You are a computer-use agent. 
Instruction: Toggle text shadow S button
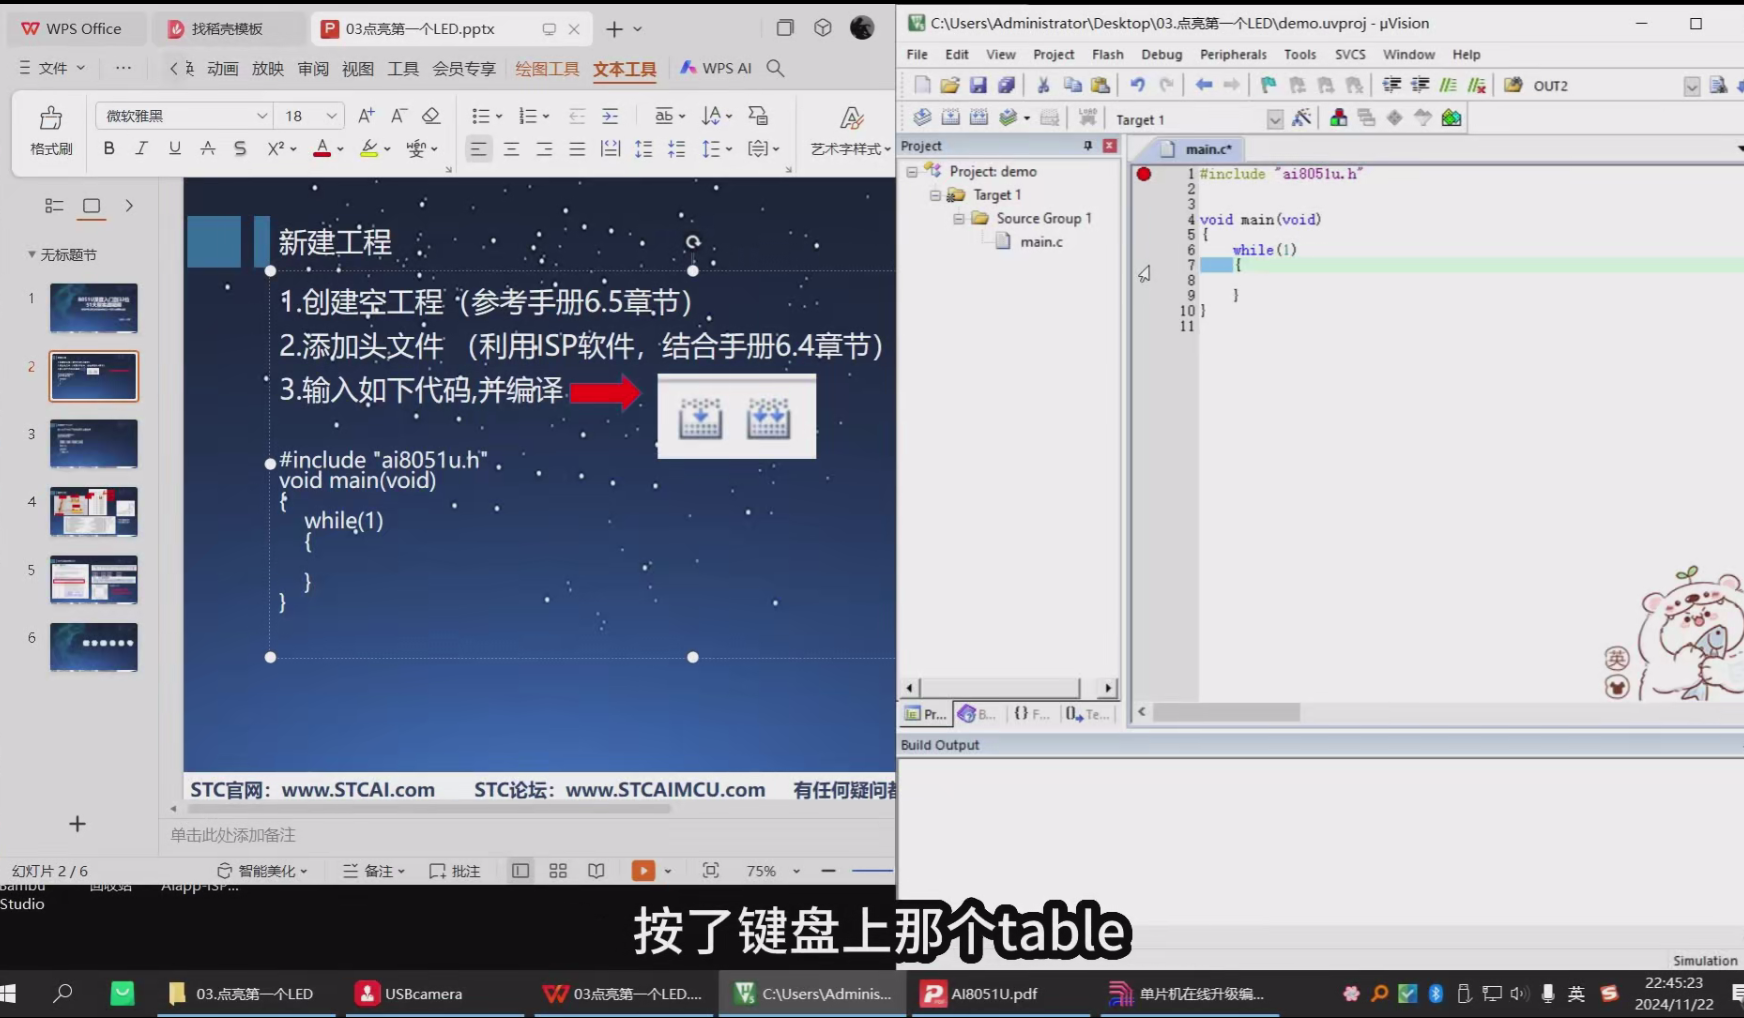240,149
